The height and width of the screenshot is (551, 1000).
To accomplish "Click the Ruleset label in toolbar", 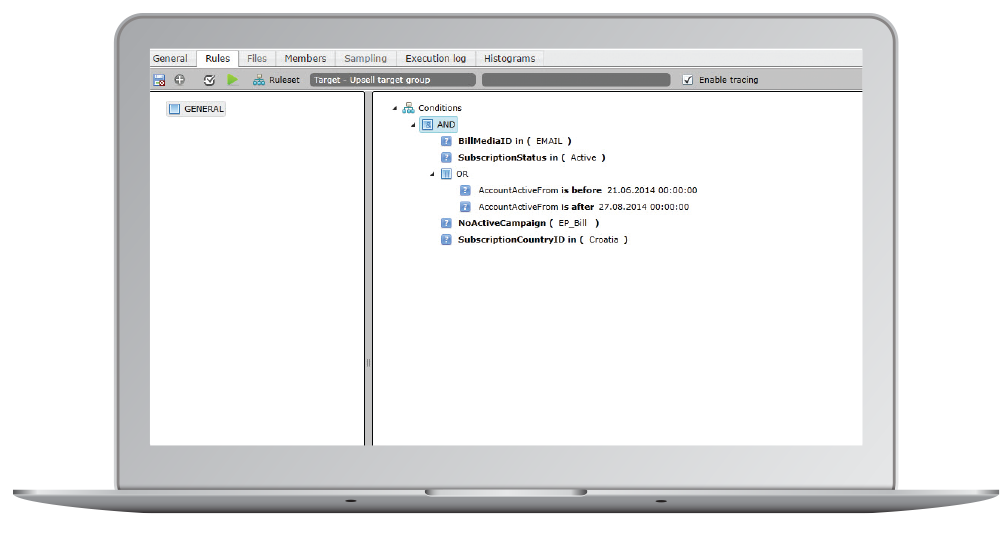I will point(284,80).
